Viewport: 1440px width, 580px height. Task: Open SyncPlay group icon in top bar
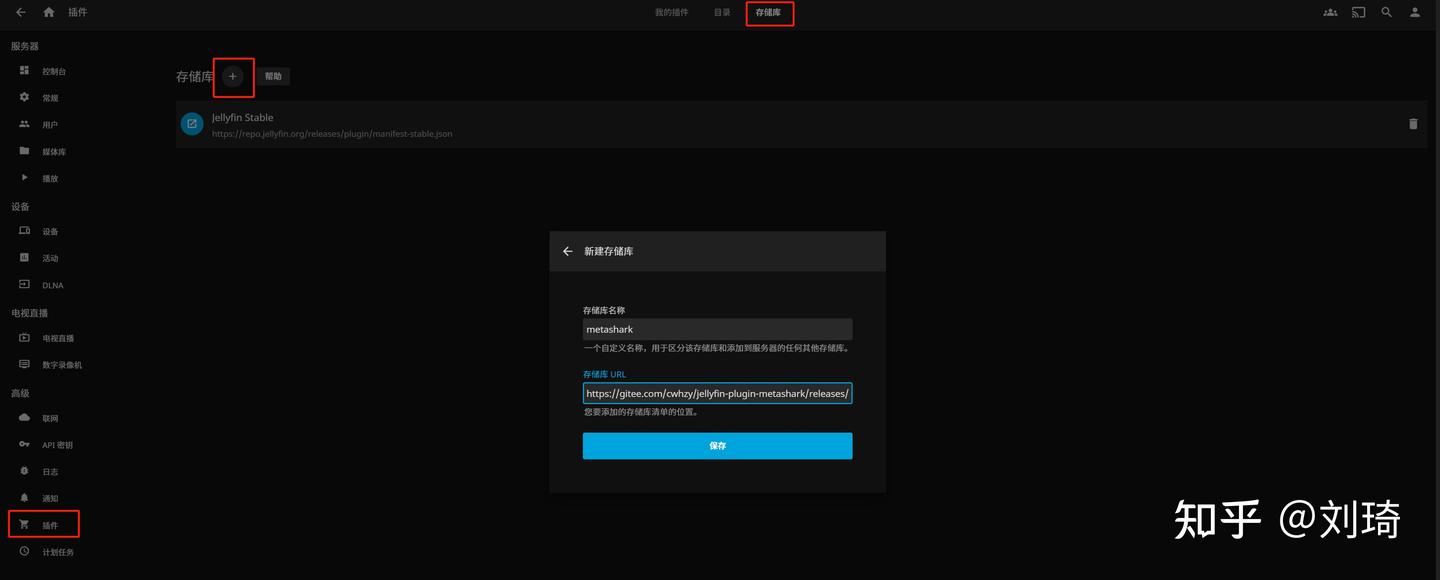(1330, 12)
